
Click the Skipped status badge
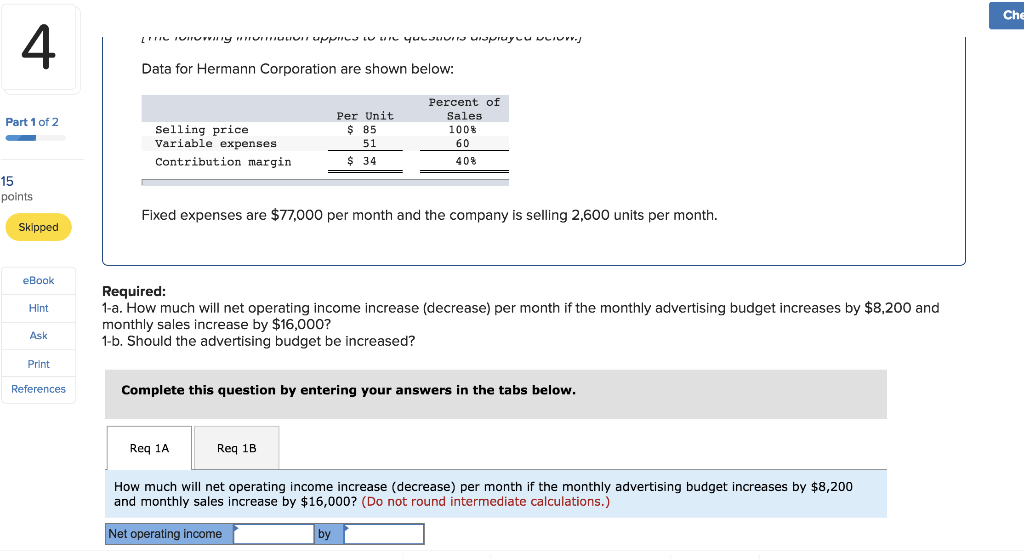(x=39, y=227)
